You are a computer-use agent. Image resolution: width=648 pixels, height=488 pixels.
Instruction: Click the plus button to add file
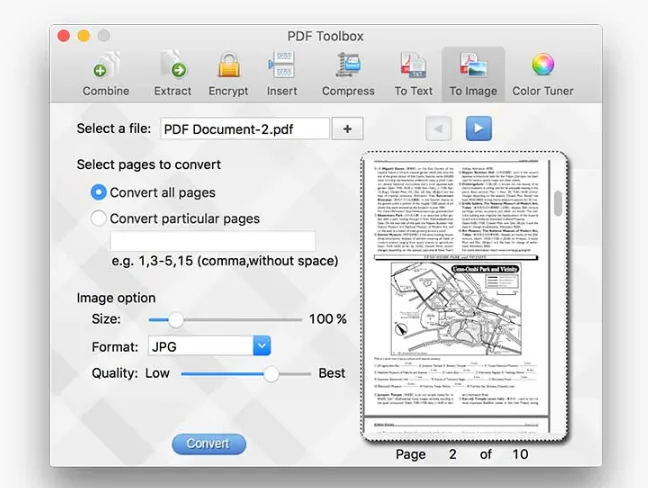347,129
